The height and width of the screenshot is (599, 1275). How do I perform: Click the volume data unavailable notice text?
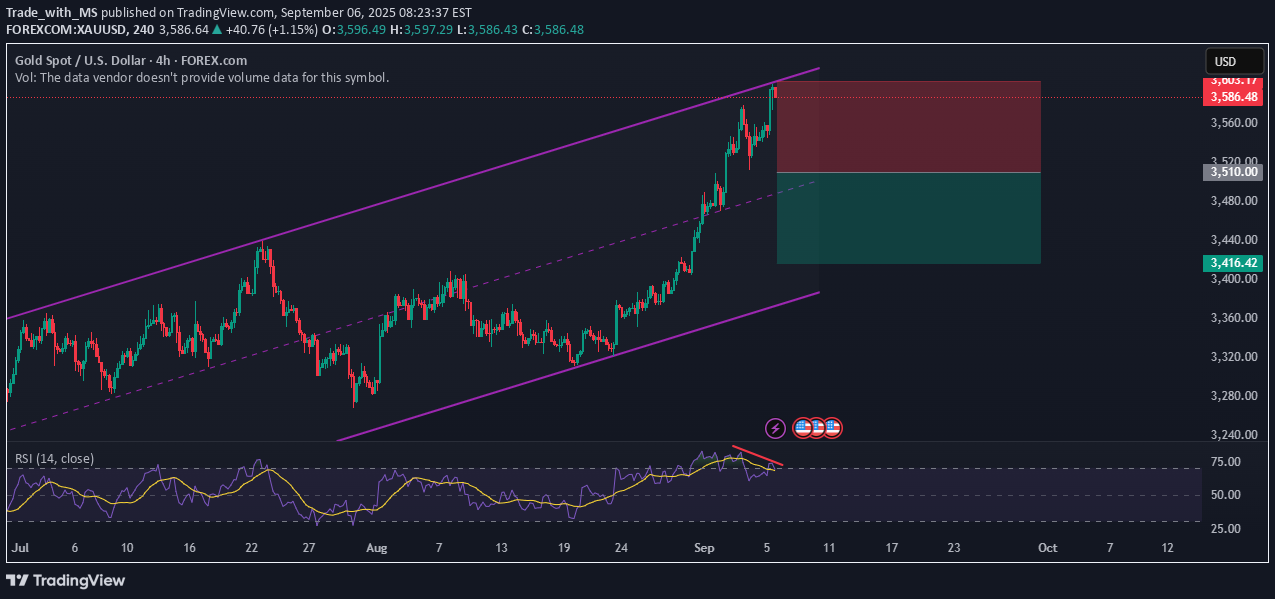[201, 77]
